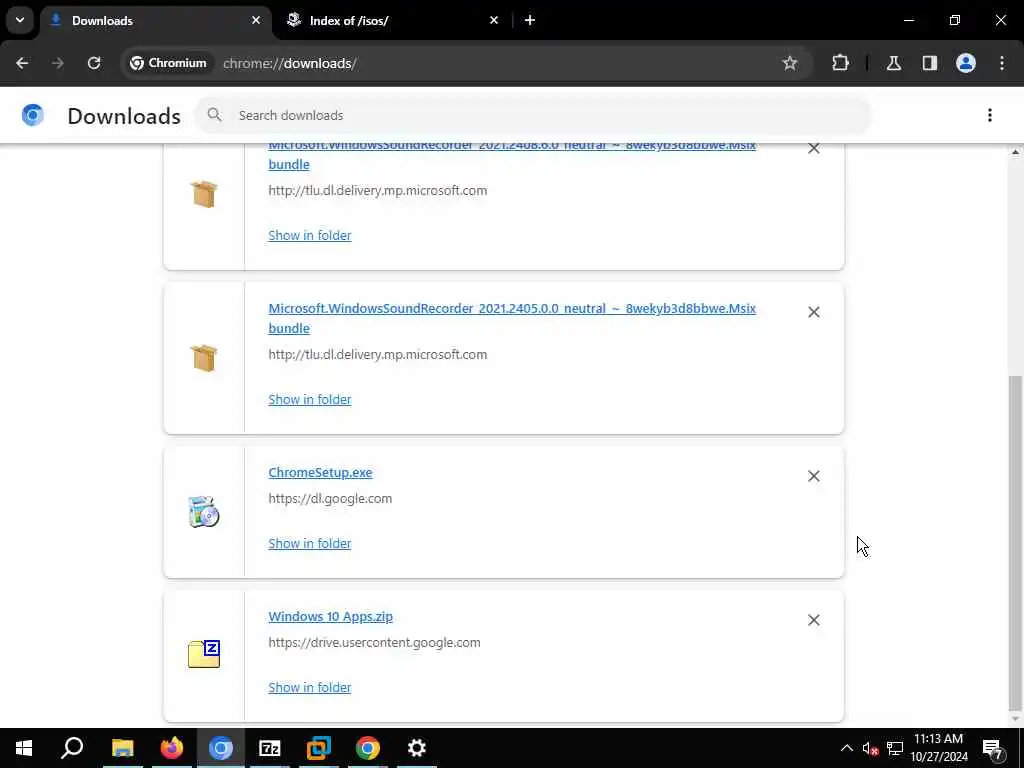1024x768 pixels.
Task: Click the Windows 10 Apps.zip archive icon
Action: 204,654
